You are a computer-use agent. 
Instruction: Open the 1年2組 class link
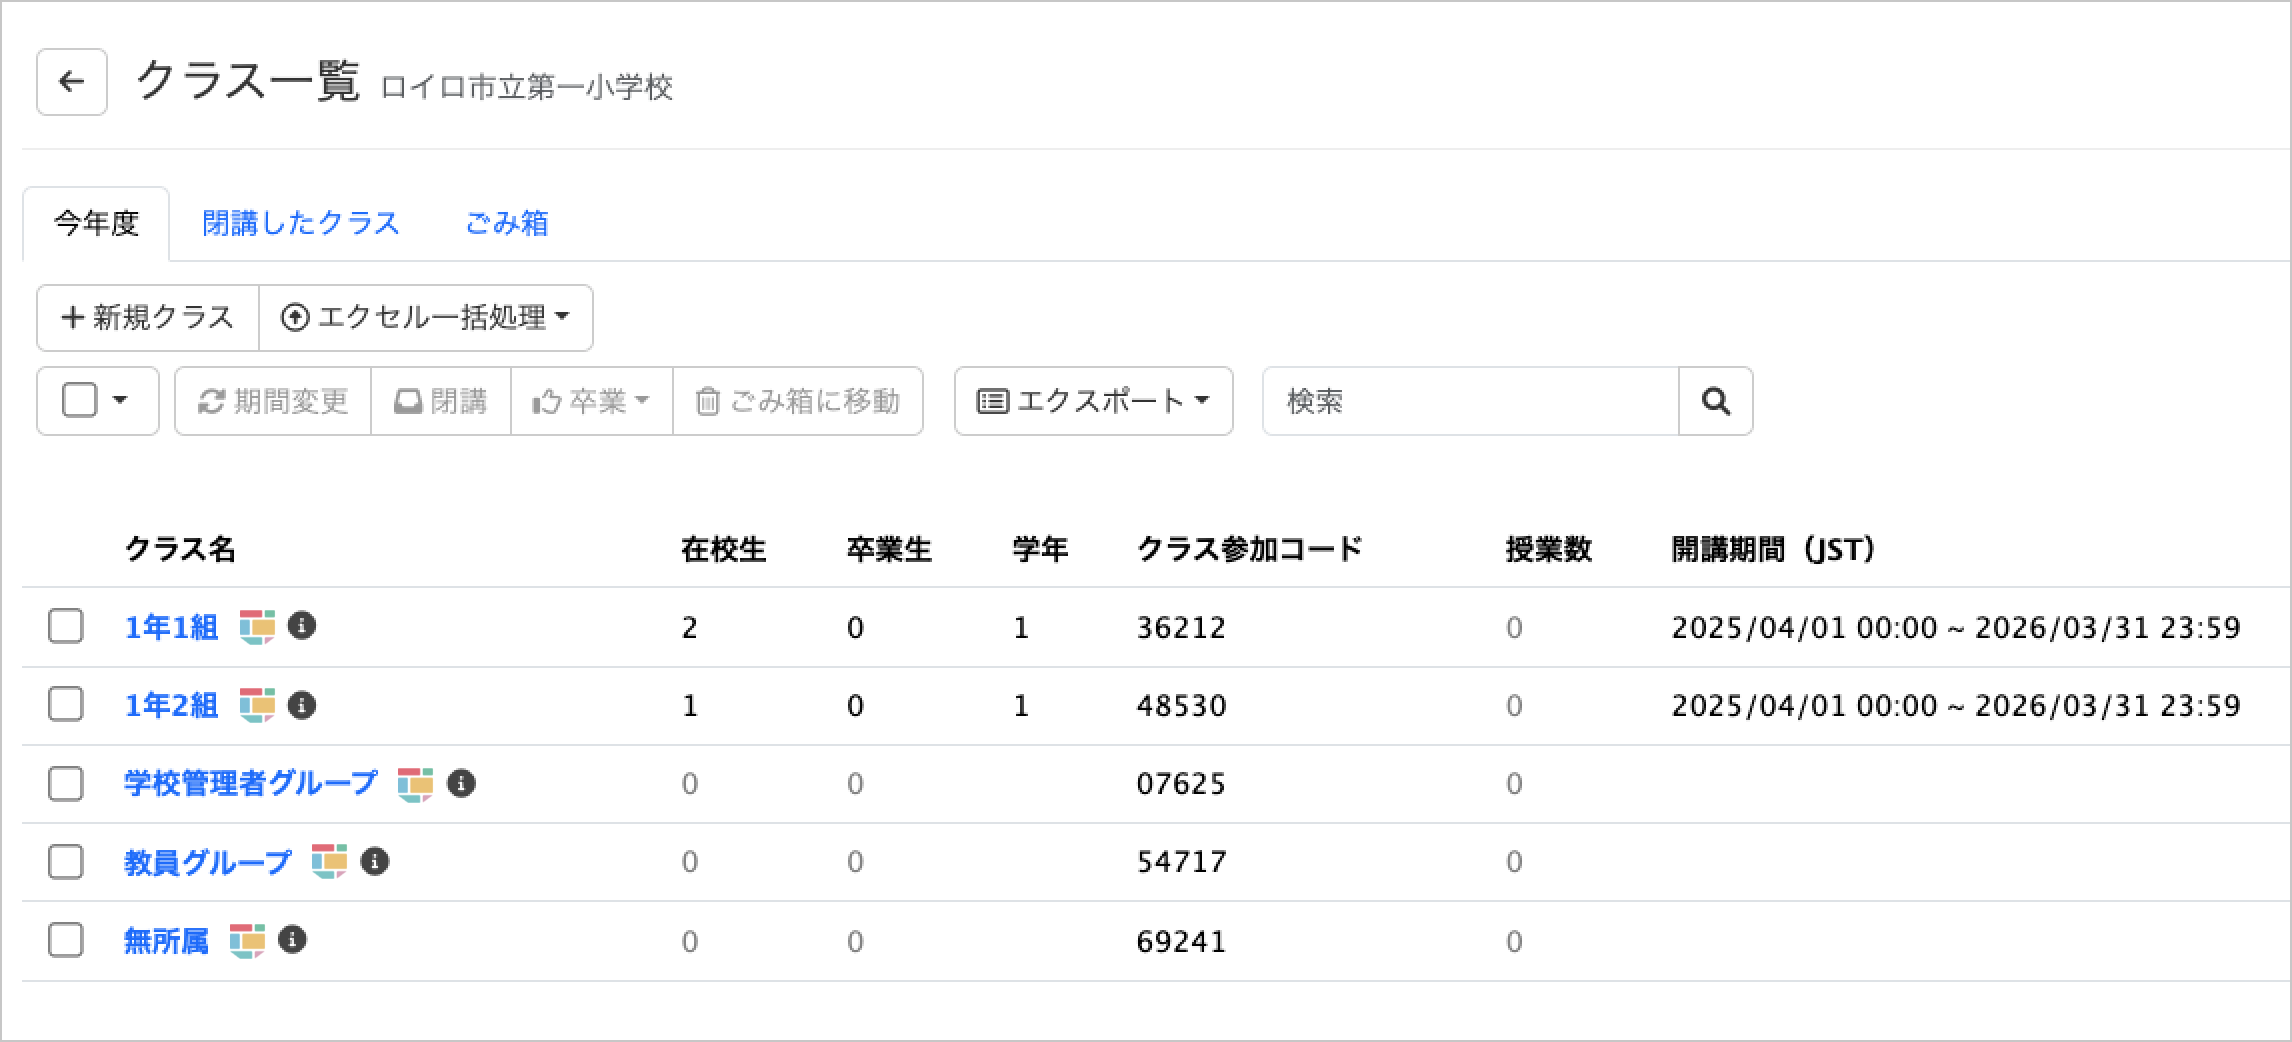coord(171,706)
